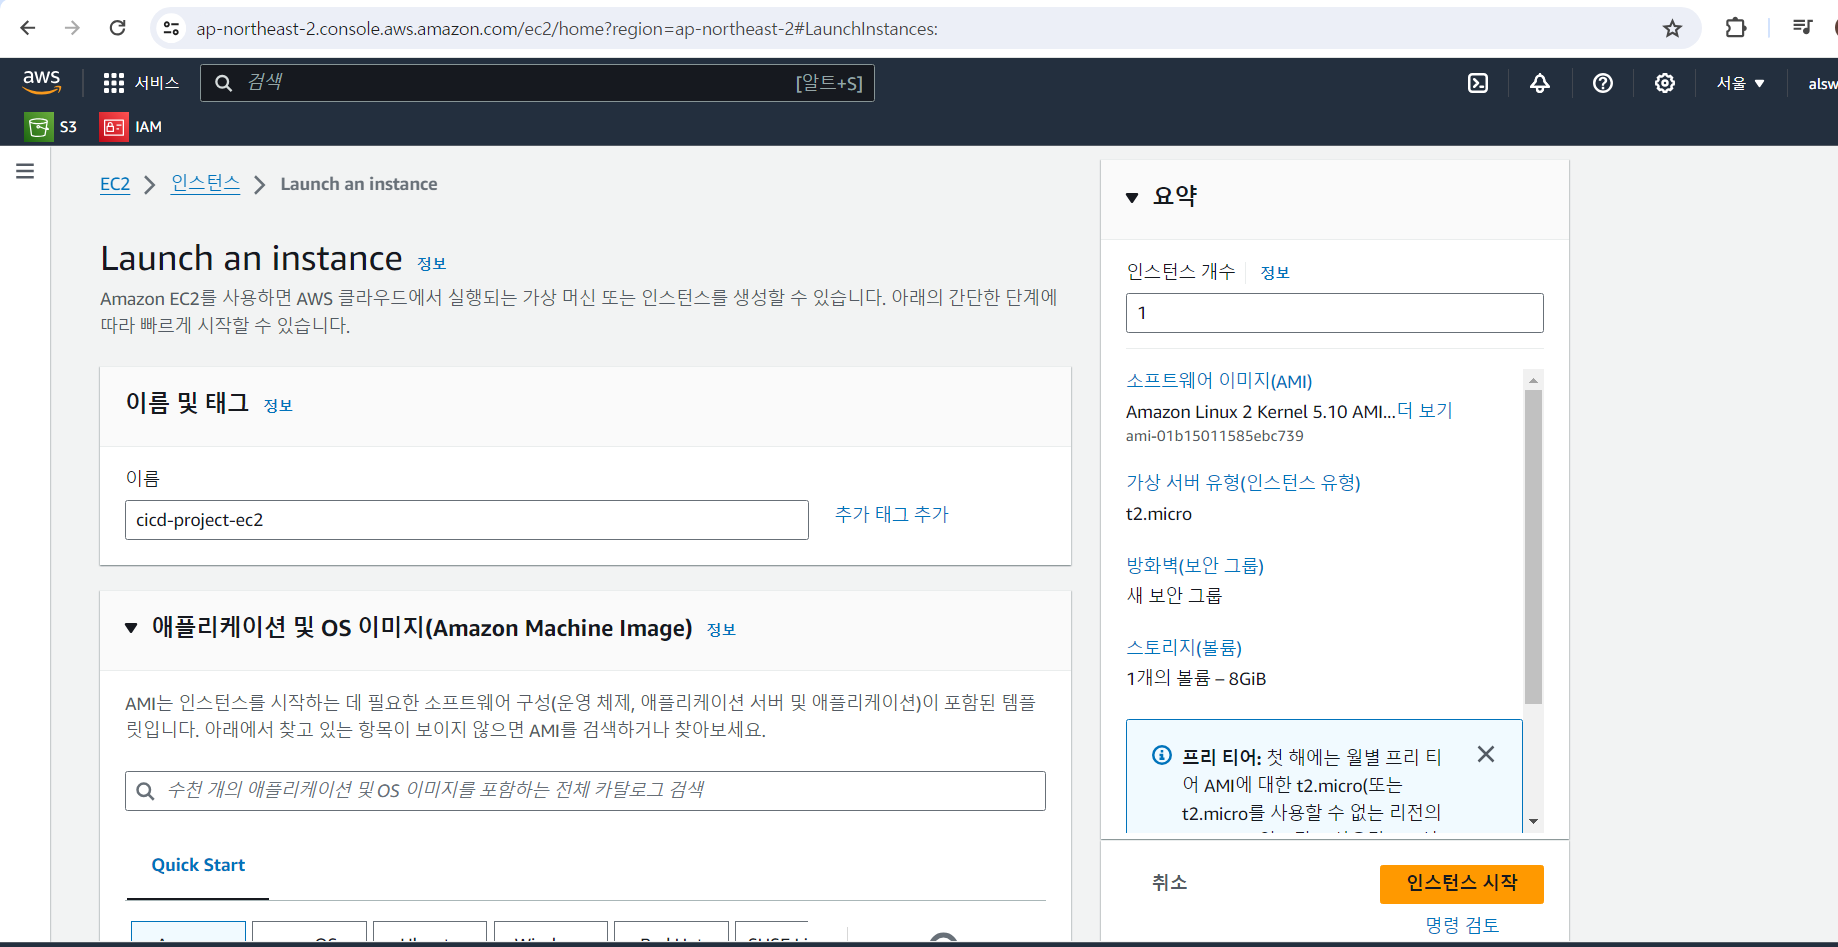
Task: Click the AMI catalog search field
Action: [x=585, y=791]
